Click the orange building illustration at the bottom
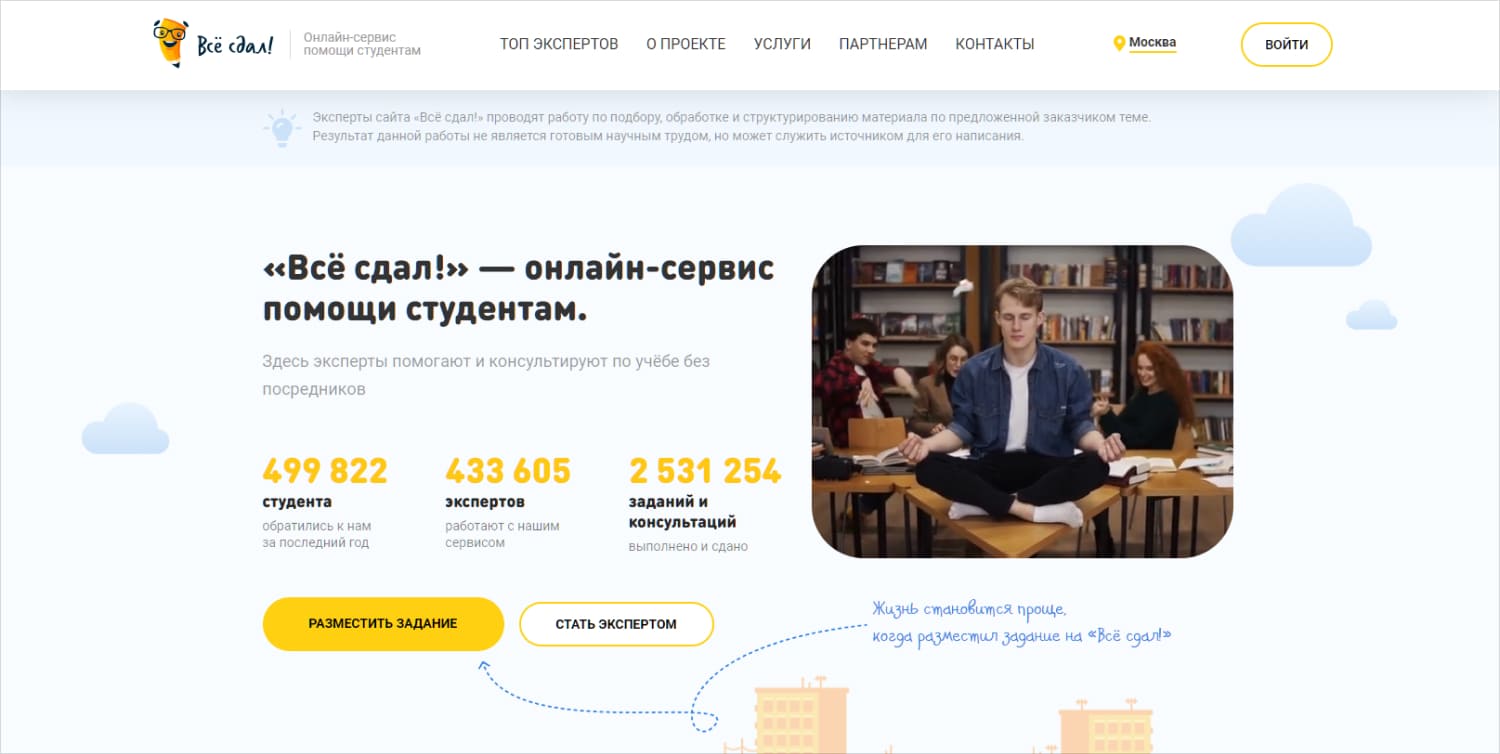 pyautogui.click(x=800, y=715)
